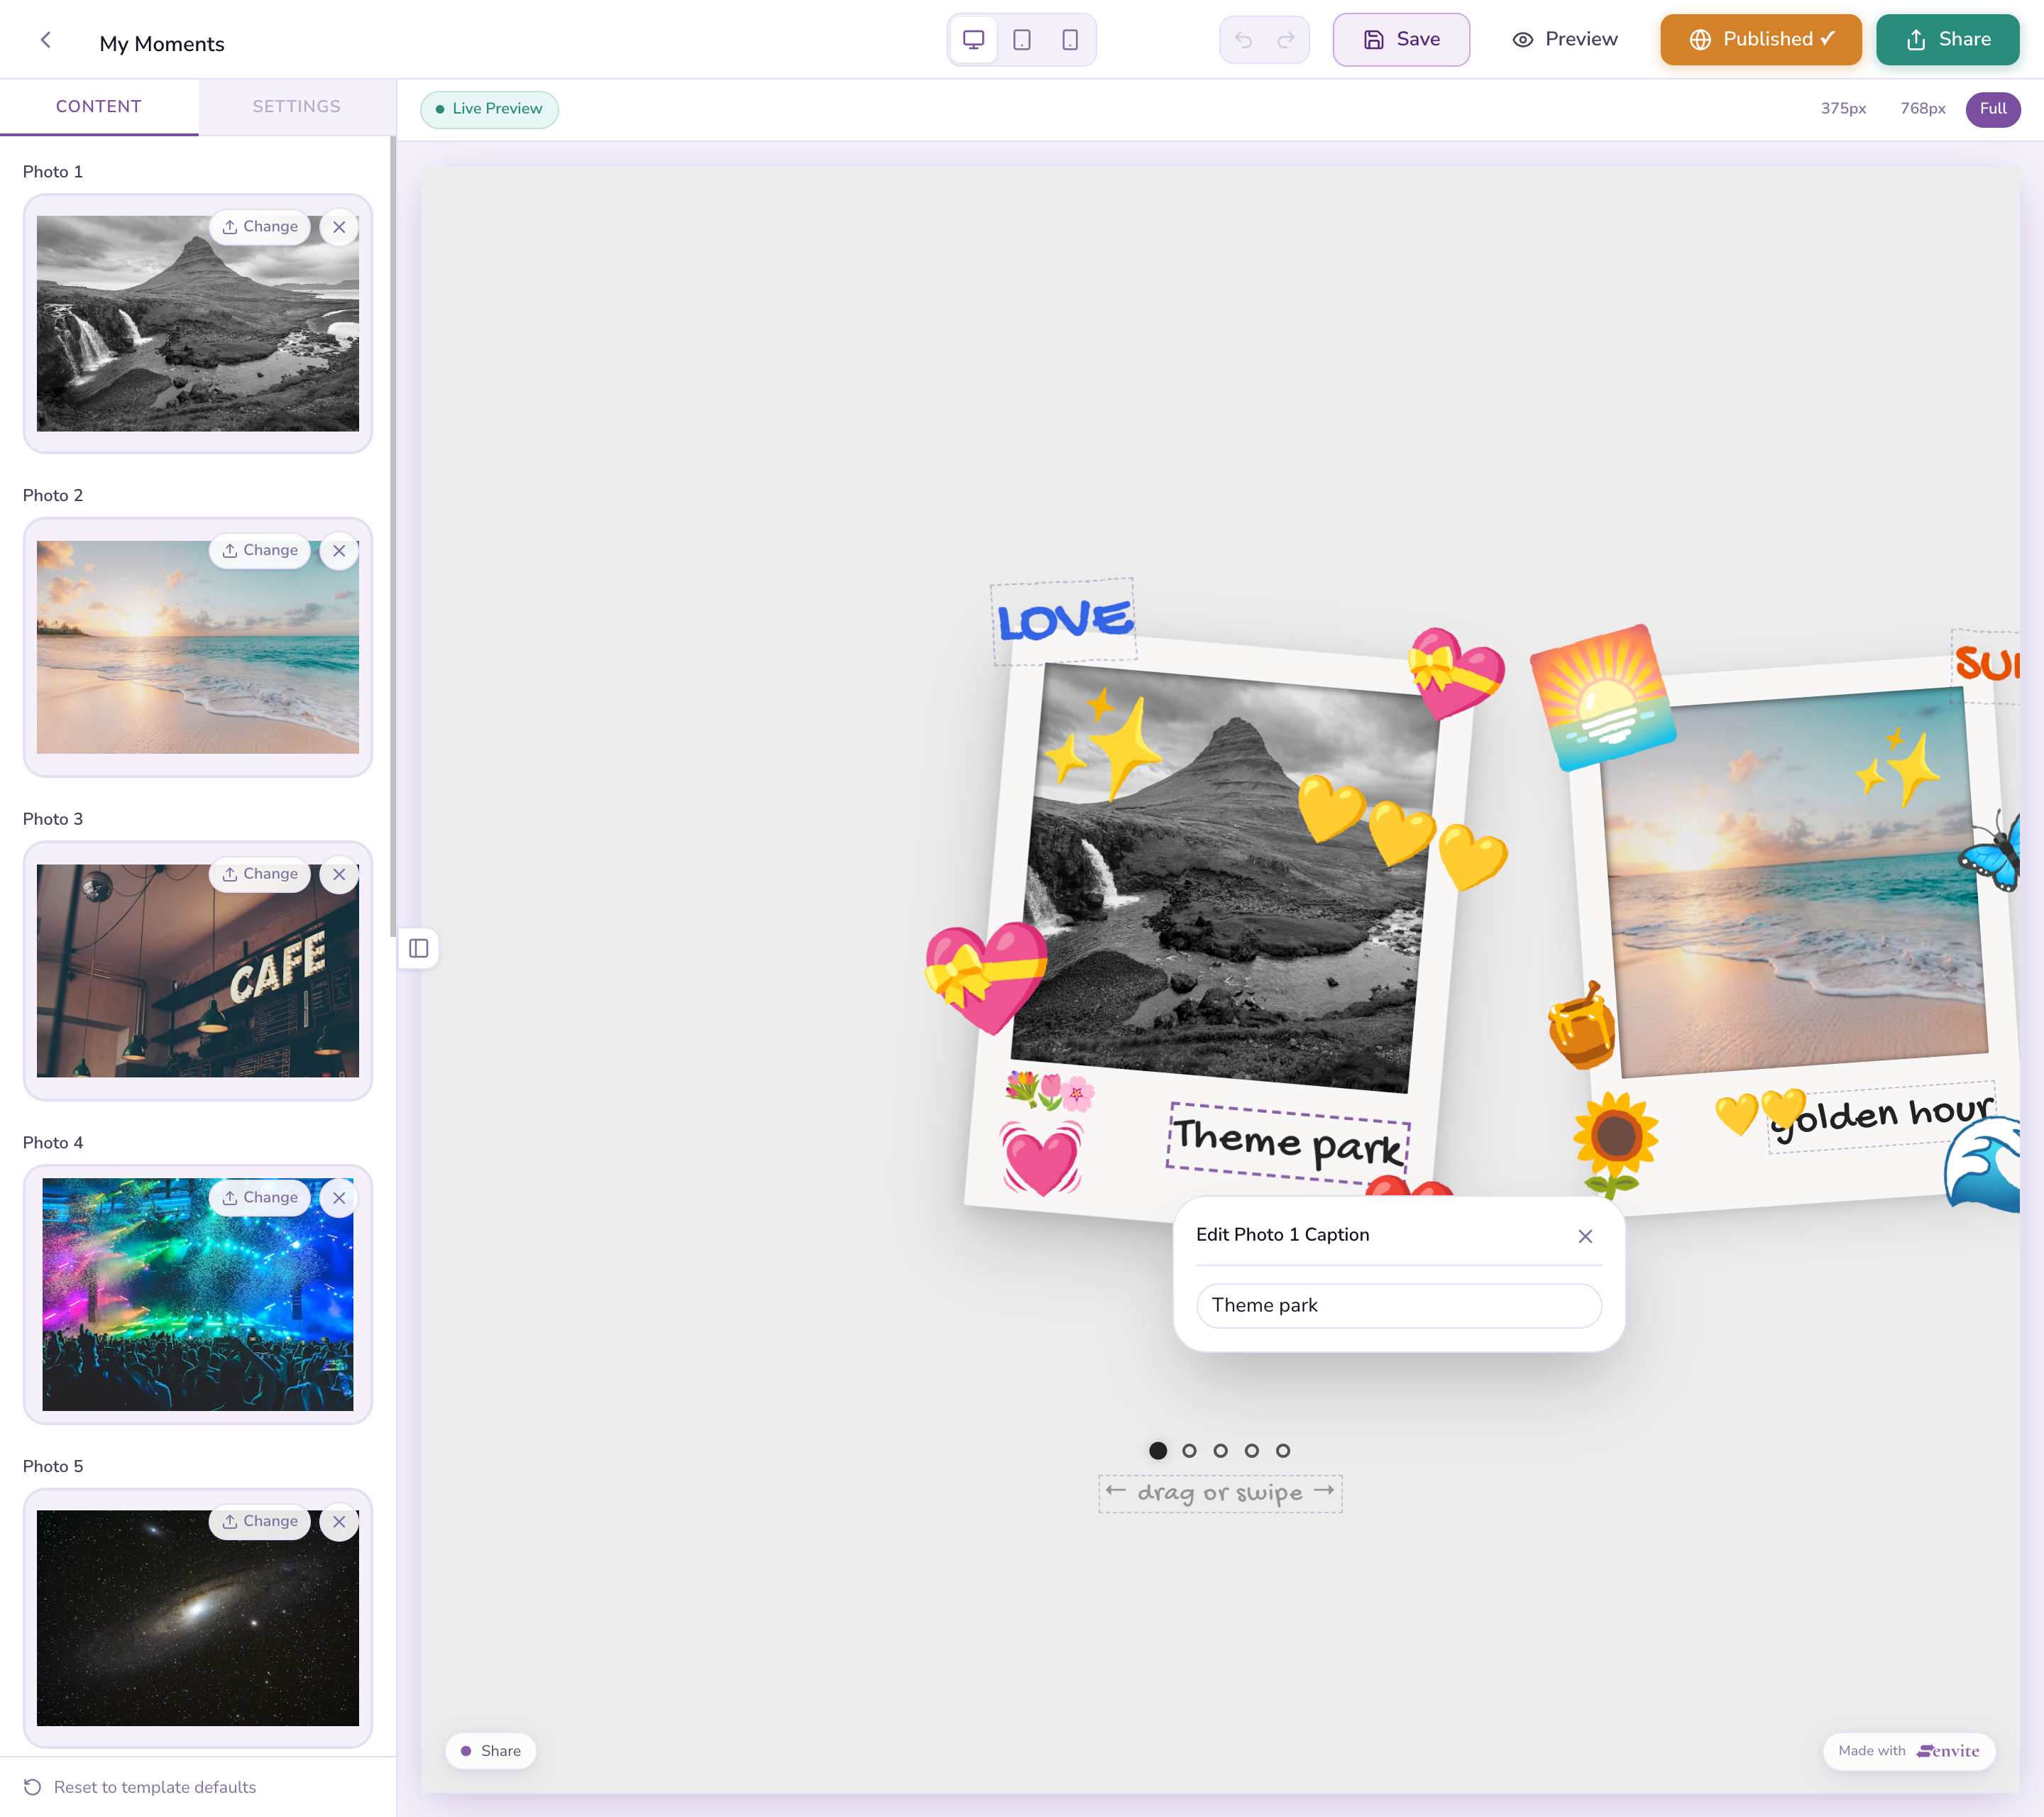Go to the first carousel slide dot
This screenshot has width=2044, height=1817.
(1158, 1450)
